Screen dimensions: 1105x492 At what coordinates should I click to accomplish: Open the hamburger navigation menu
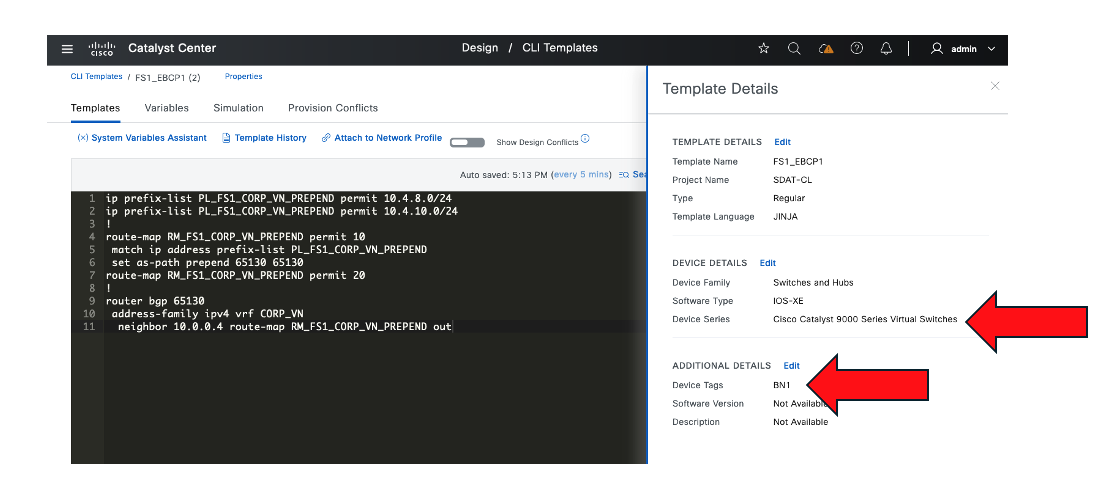pyautogui.click(x=67, y=49)
